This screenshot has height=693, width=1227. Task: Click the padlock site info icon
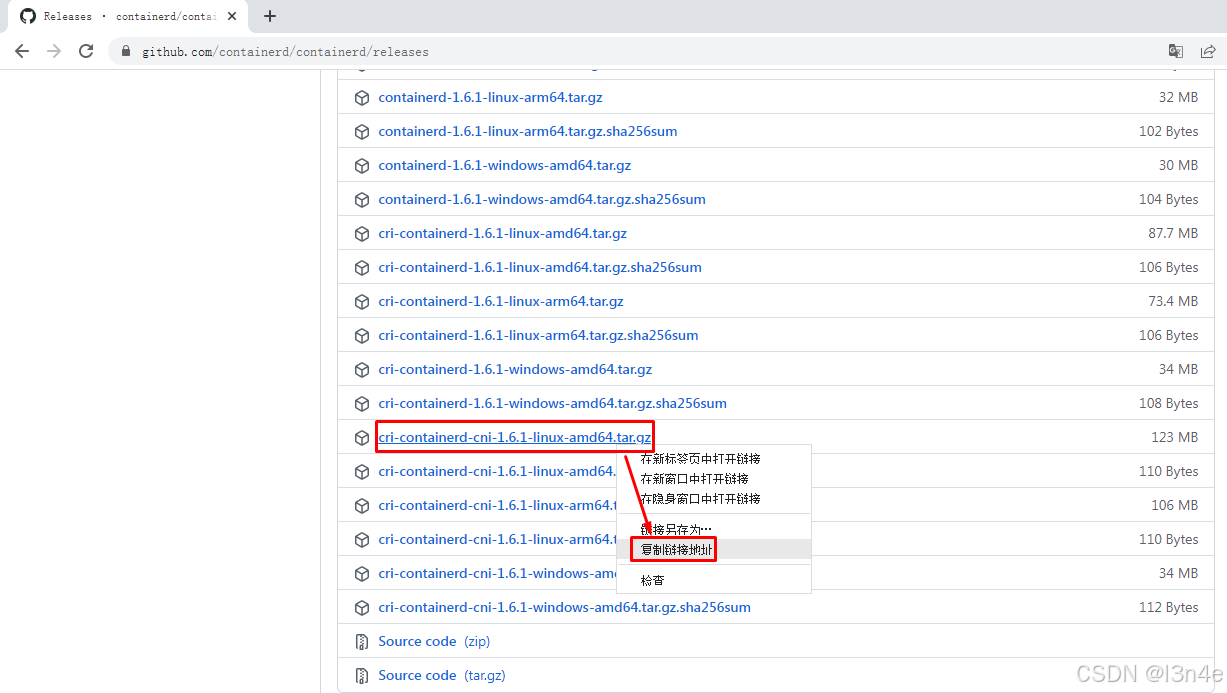point(126,51)
